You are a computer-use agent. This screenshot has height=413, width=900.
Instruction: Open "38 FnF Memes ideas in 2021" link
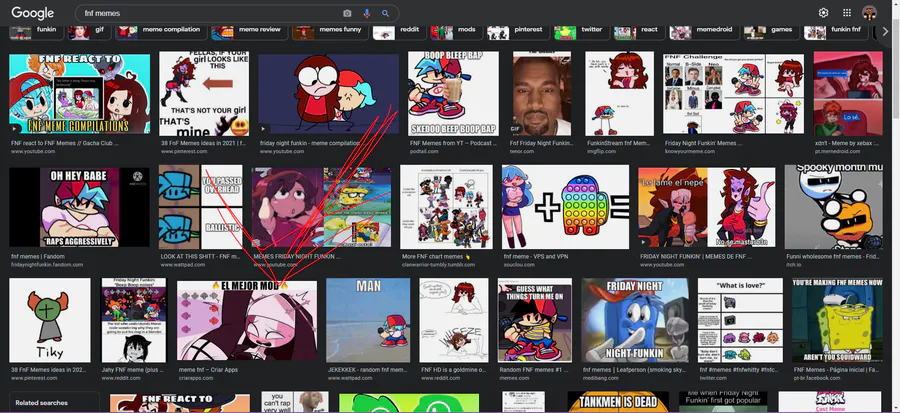pyautogui.click(x=204, y=143)
